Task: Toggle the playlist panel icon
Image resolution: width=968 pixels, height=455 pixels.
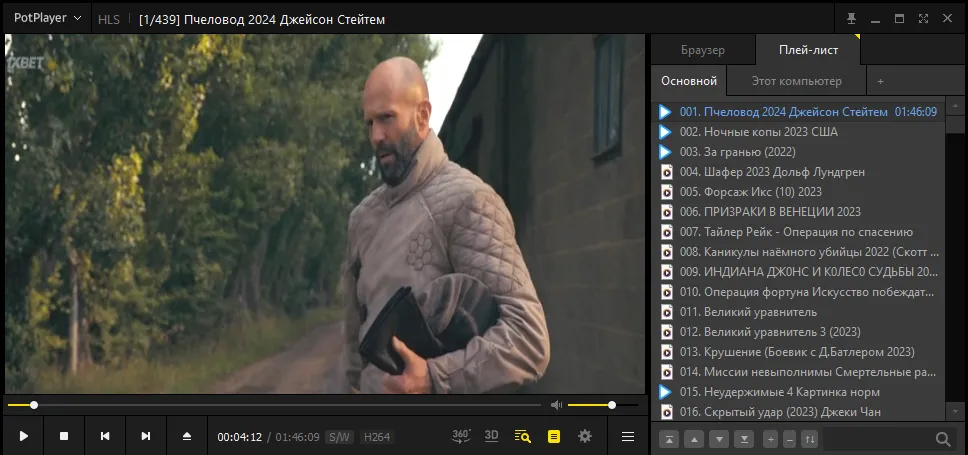Action: coord(554,436)
